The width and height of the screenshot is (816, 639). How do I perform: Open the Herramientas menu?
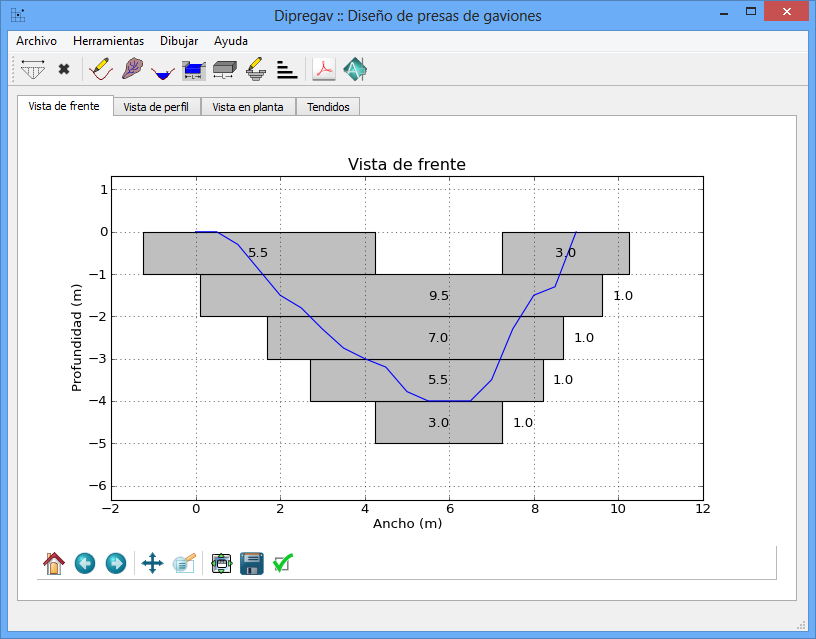pos(108,41)
